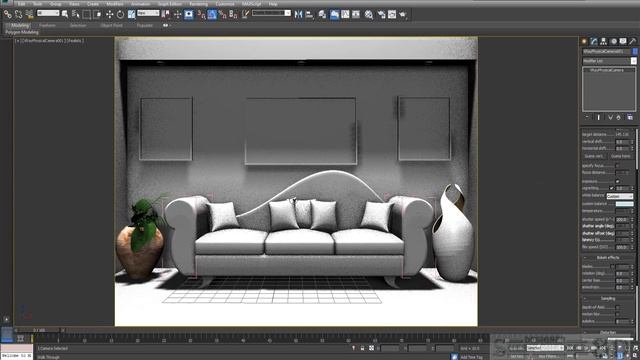640x360 pixels.
Task: Switch to the Motion command panel tab
Action: 613,41
